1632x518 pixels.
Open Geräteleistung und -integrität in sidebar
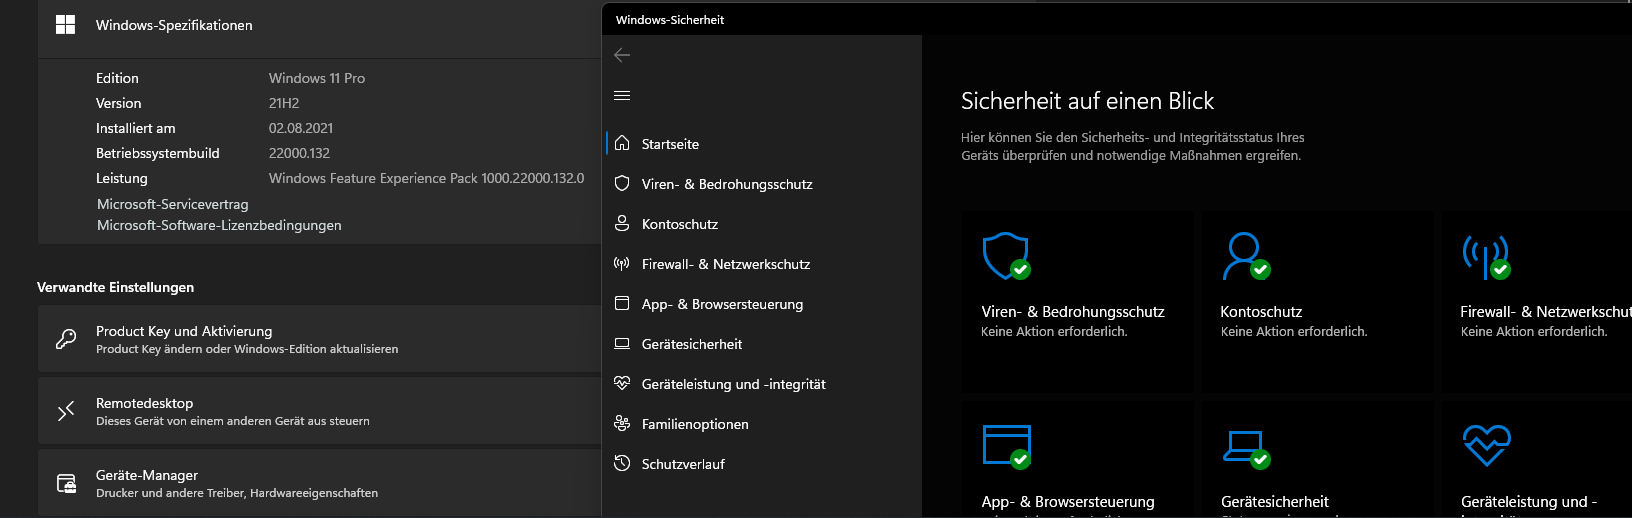733,384
